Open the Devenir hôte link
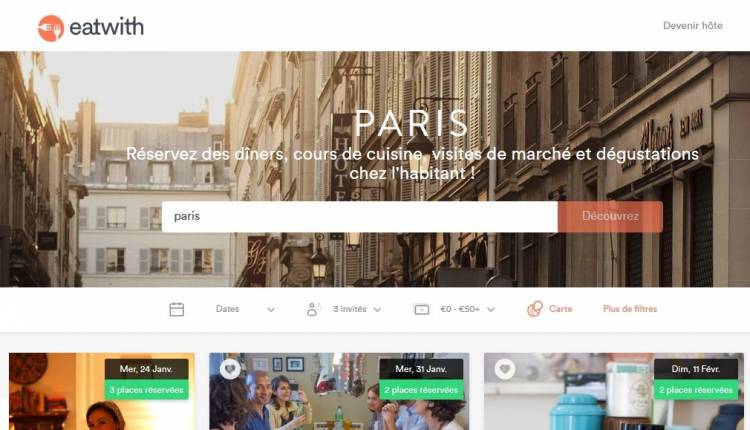The image size is (750, 430). (x=693, y=25)
